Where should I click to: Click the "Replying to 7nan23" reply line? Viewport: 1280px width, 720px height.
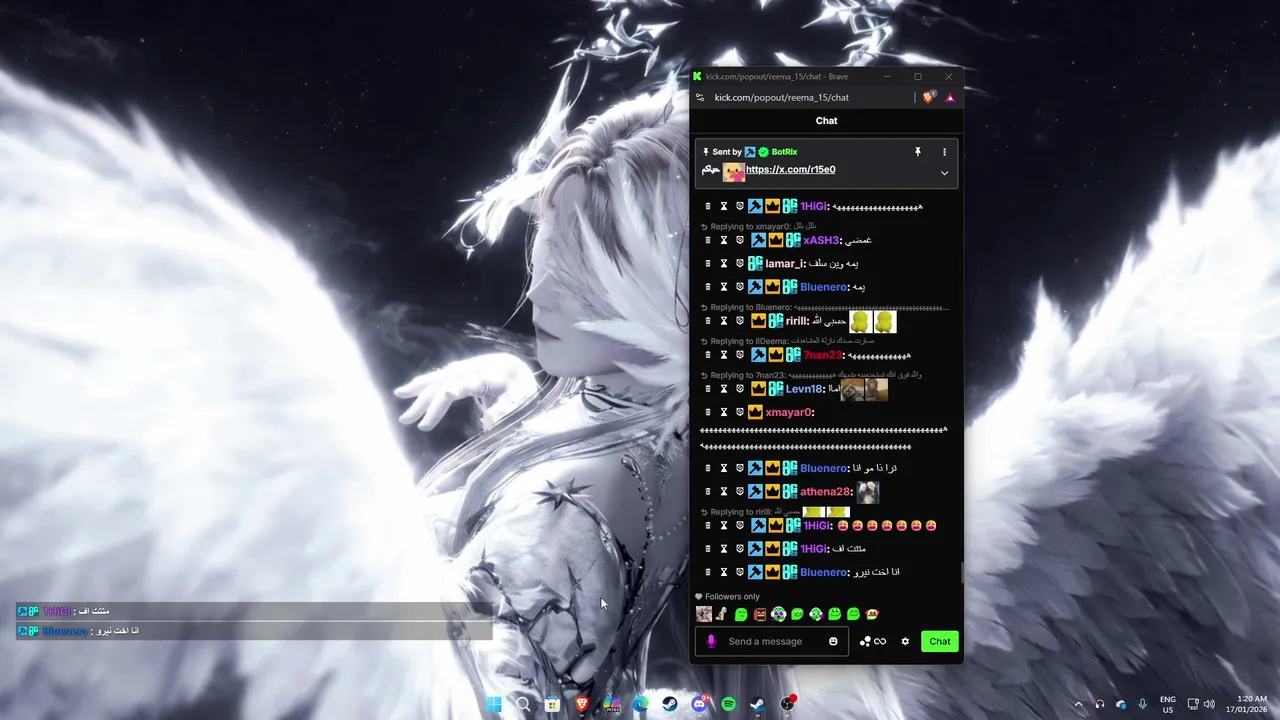[x=812, y=375]
